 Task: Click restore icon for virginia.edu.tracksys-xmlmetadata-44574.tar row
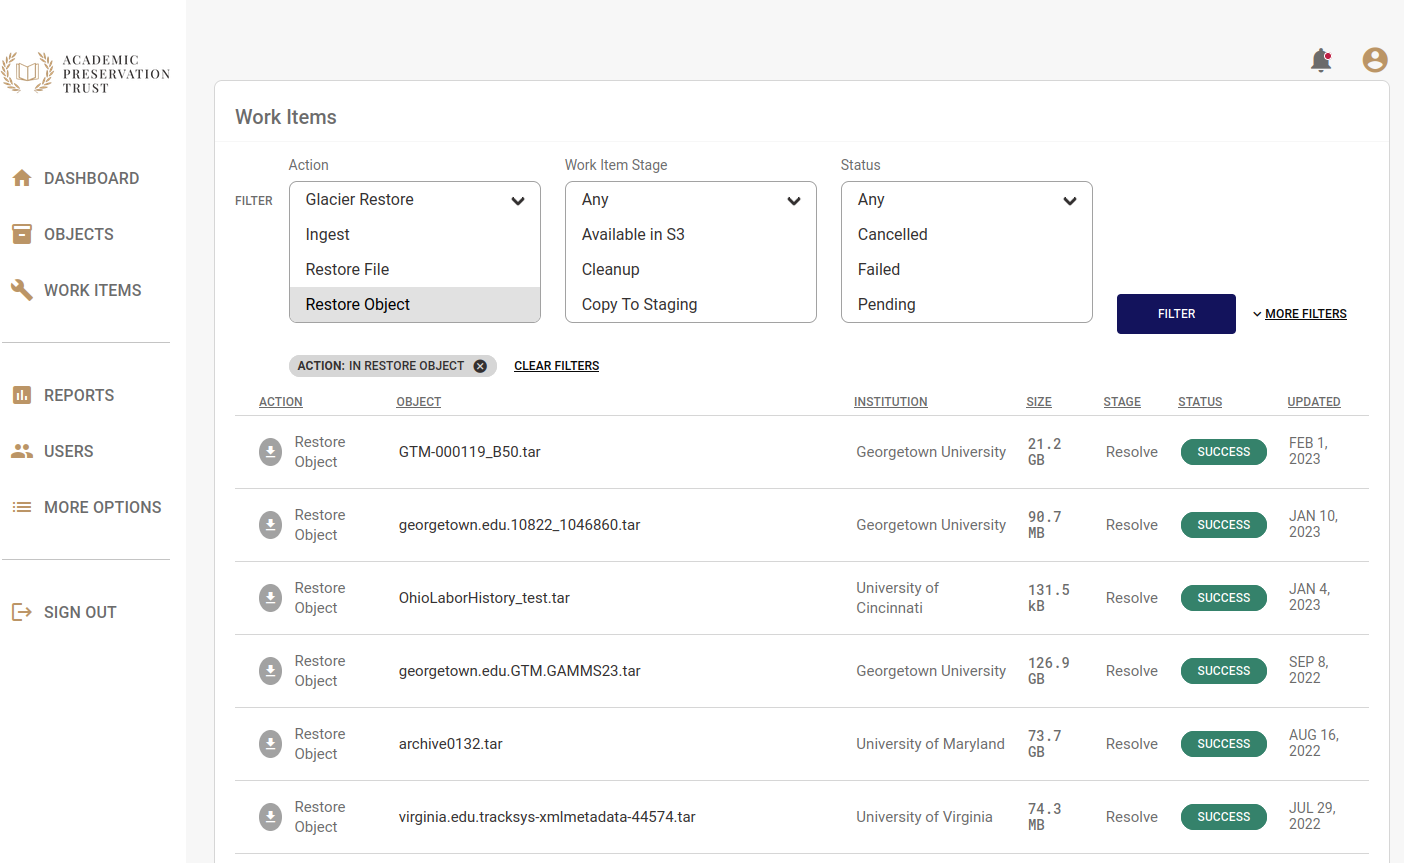271,817
